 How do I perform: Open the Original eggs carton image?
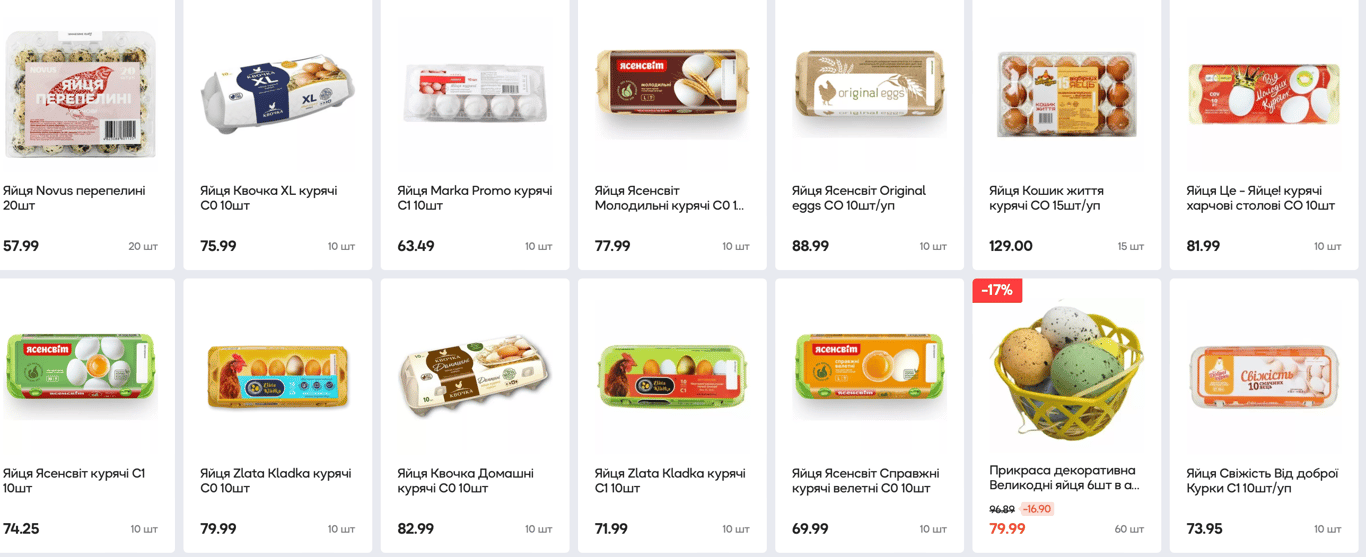coord(869,94)
